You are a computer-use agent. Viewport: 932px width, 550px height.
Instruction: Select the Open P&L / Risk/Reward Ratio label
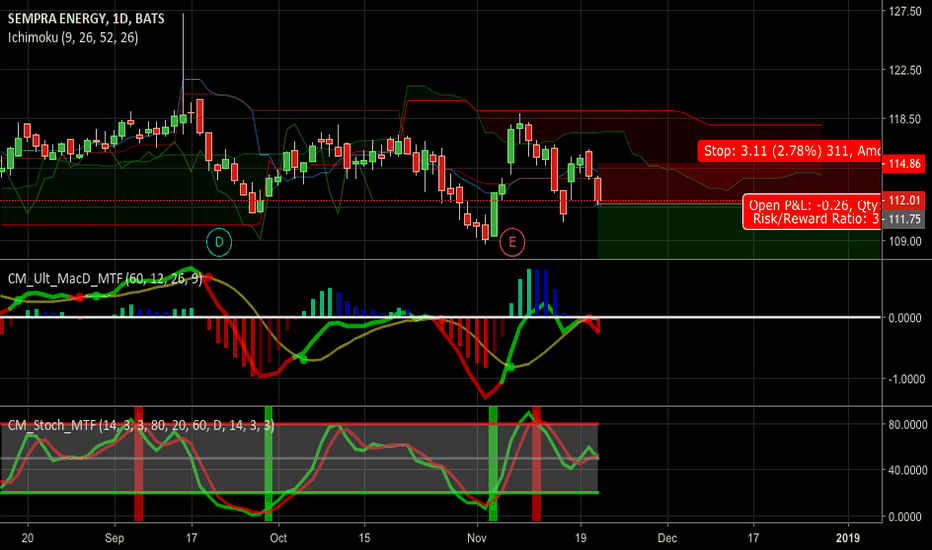(x=812, y=212)
